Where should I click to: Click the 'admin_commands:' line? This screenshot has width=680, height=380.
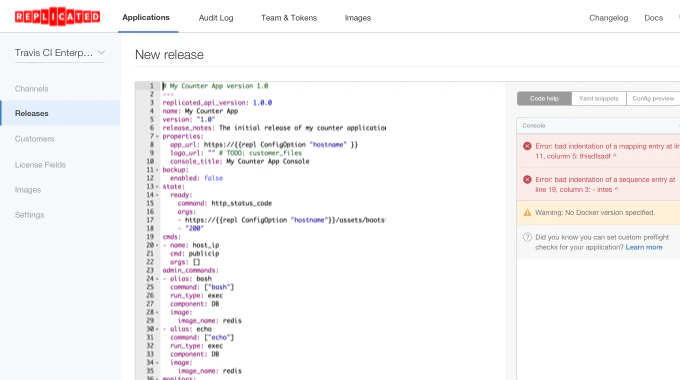(190, 270)
